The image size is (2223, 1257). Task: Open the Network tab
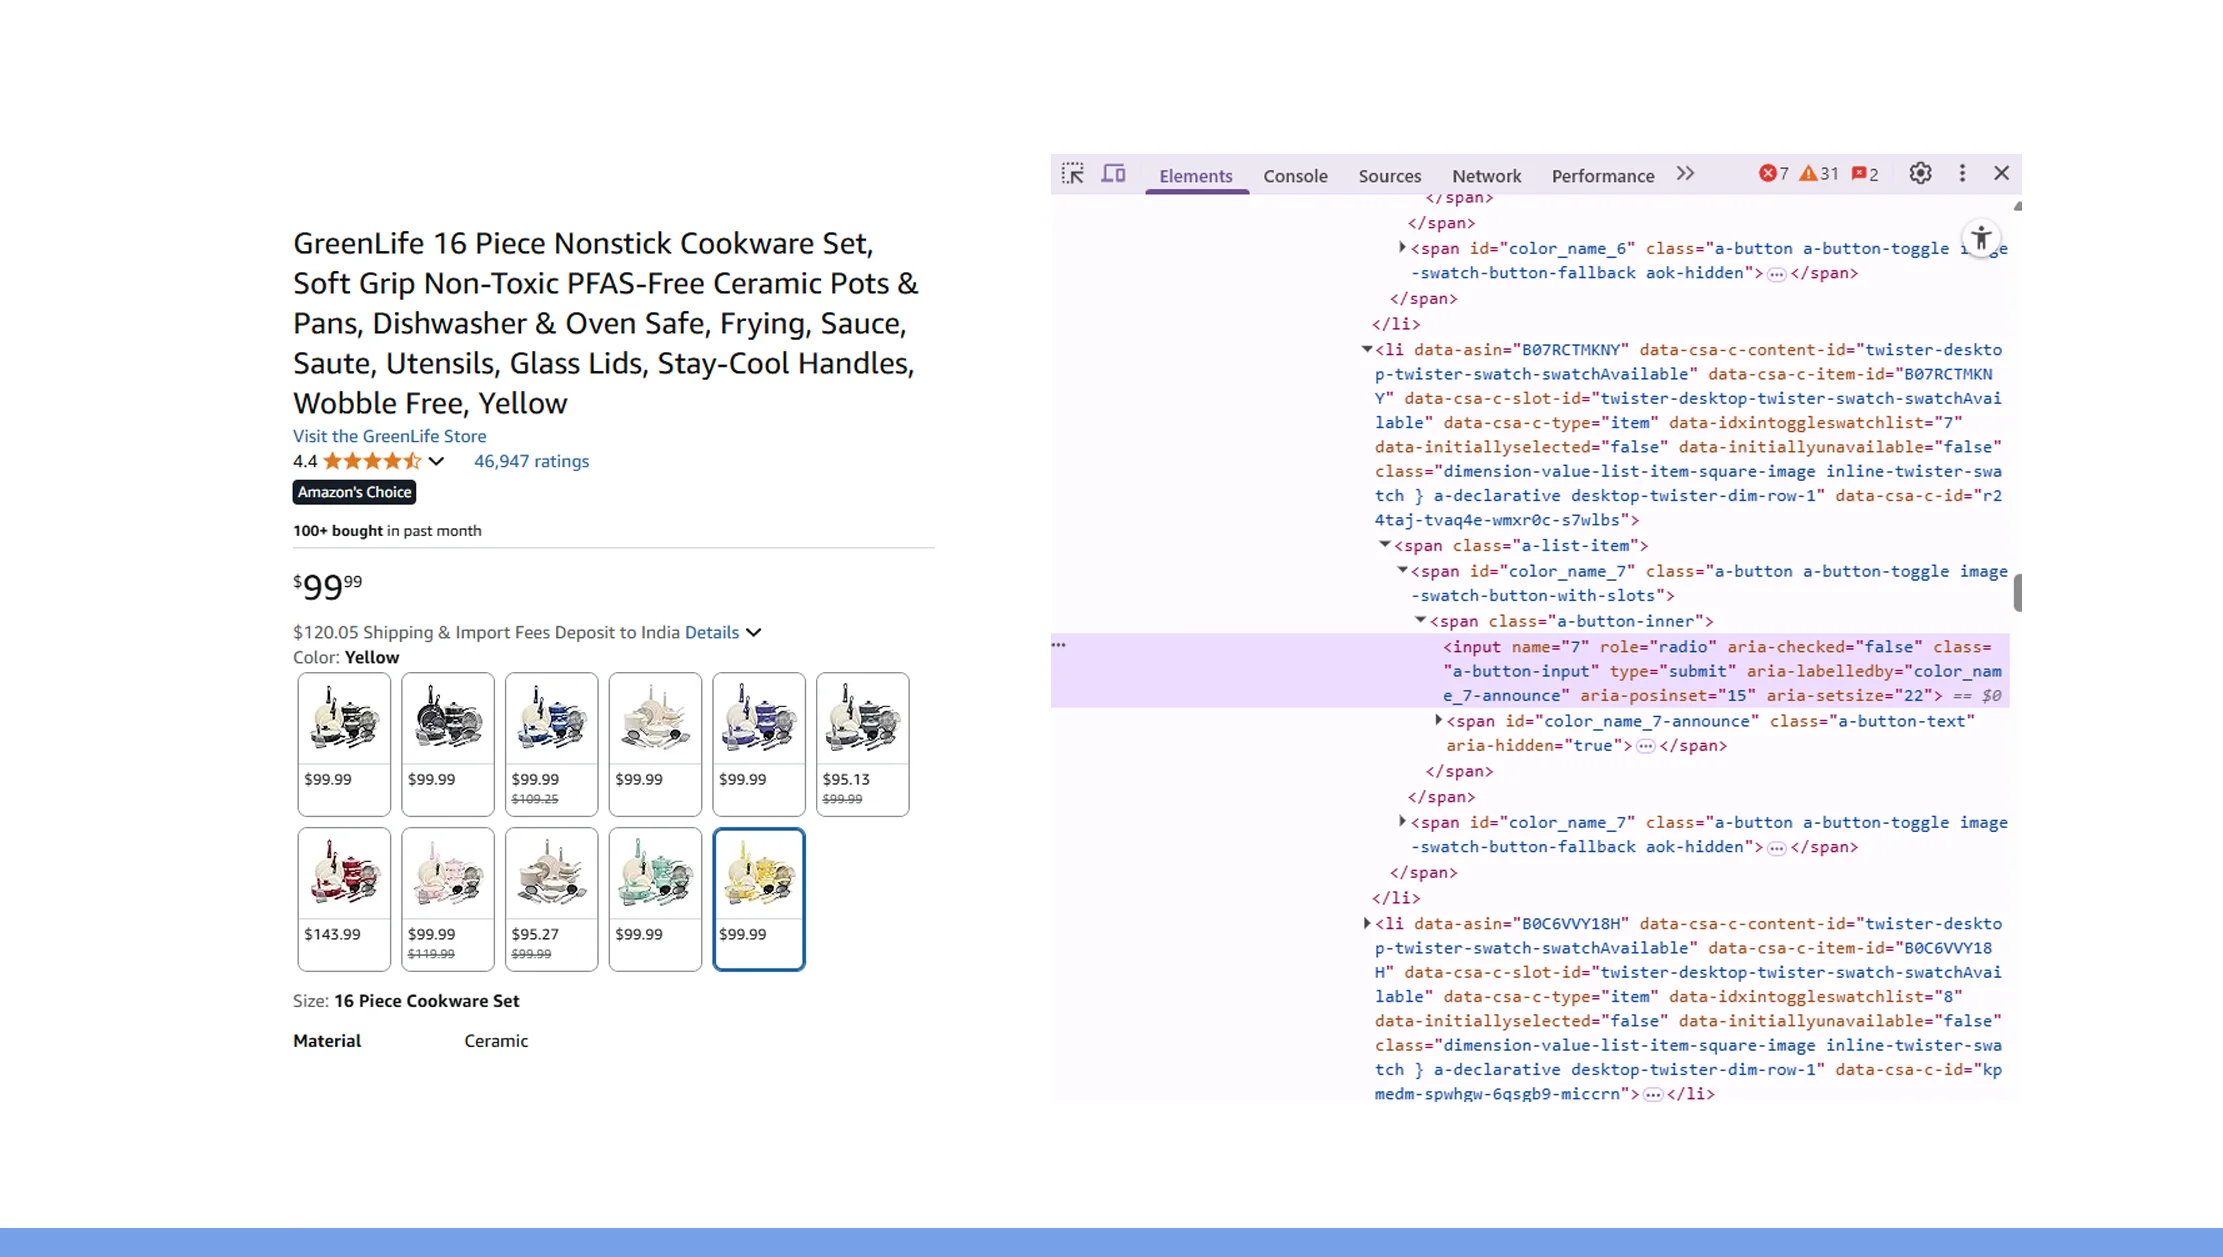[x=1486, y=176]
